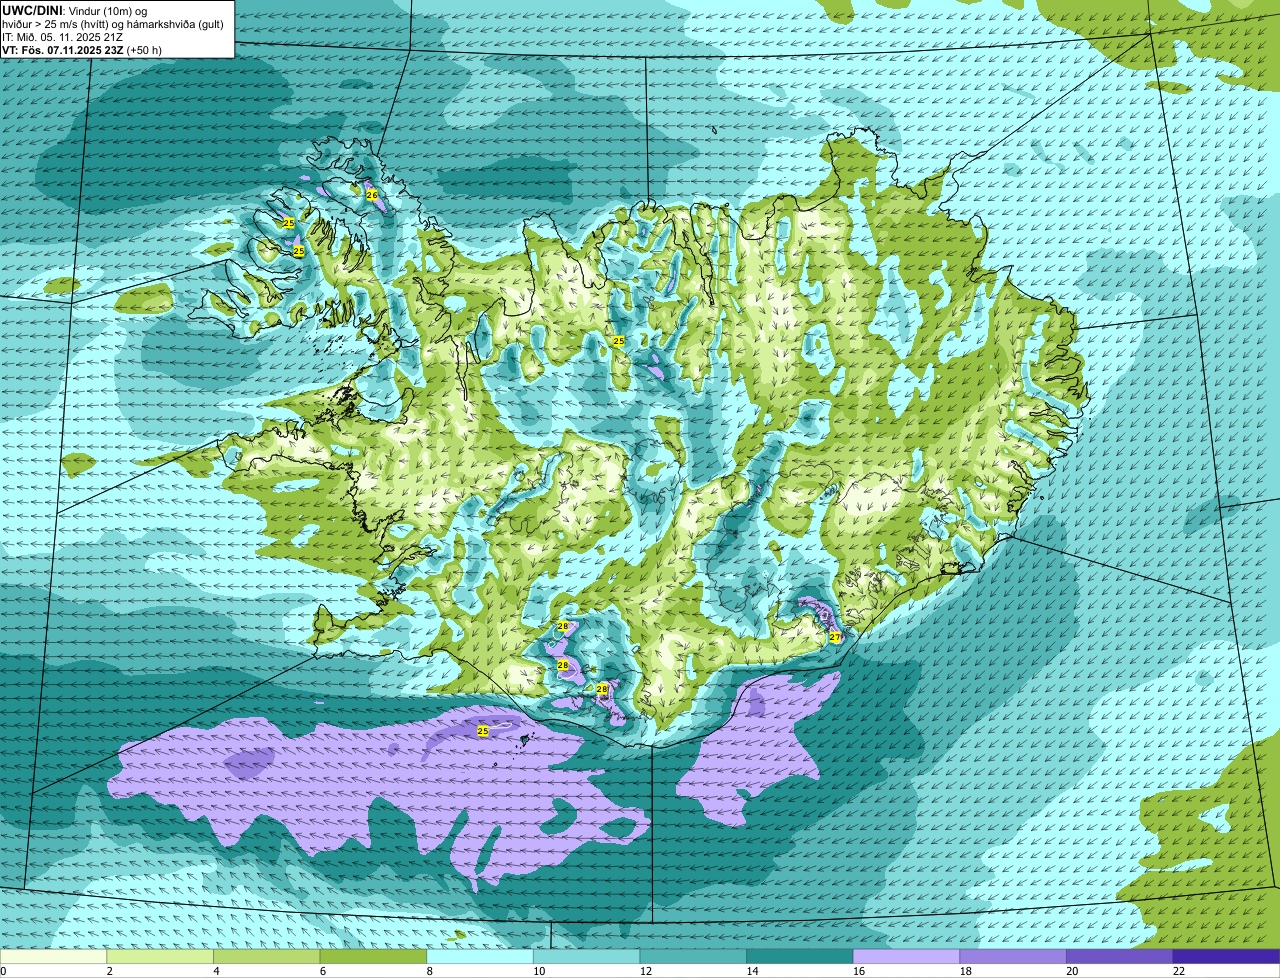Image resolution: width=1280 pixels, height=978 pixels.
Task: Click the legend tick label '4'
Action: click(216, 971)
